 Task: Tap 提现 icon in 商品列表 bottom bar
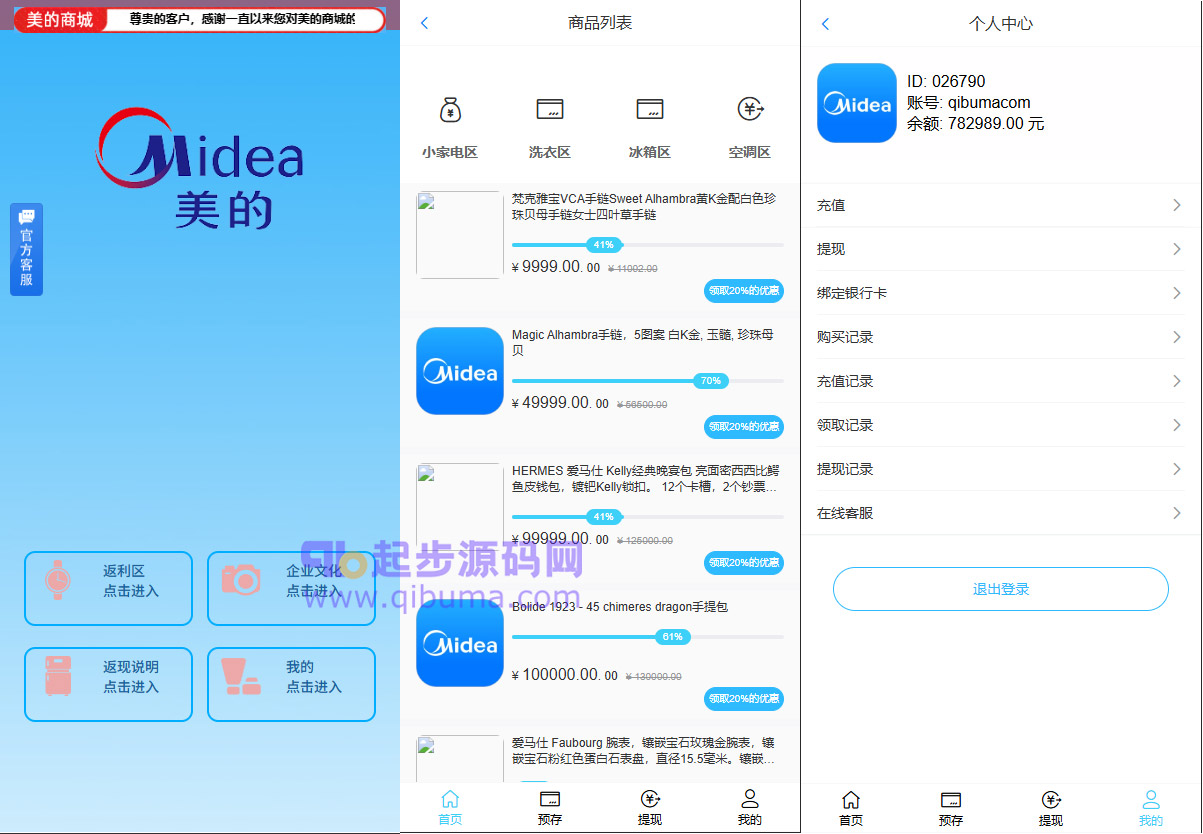pyautogui.click(x=650, y=799)
